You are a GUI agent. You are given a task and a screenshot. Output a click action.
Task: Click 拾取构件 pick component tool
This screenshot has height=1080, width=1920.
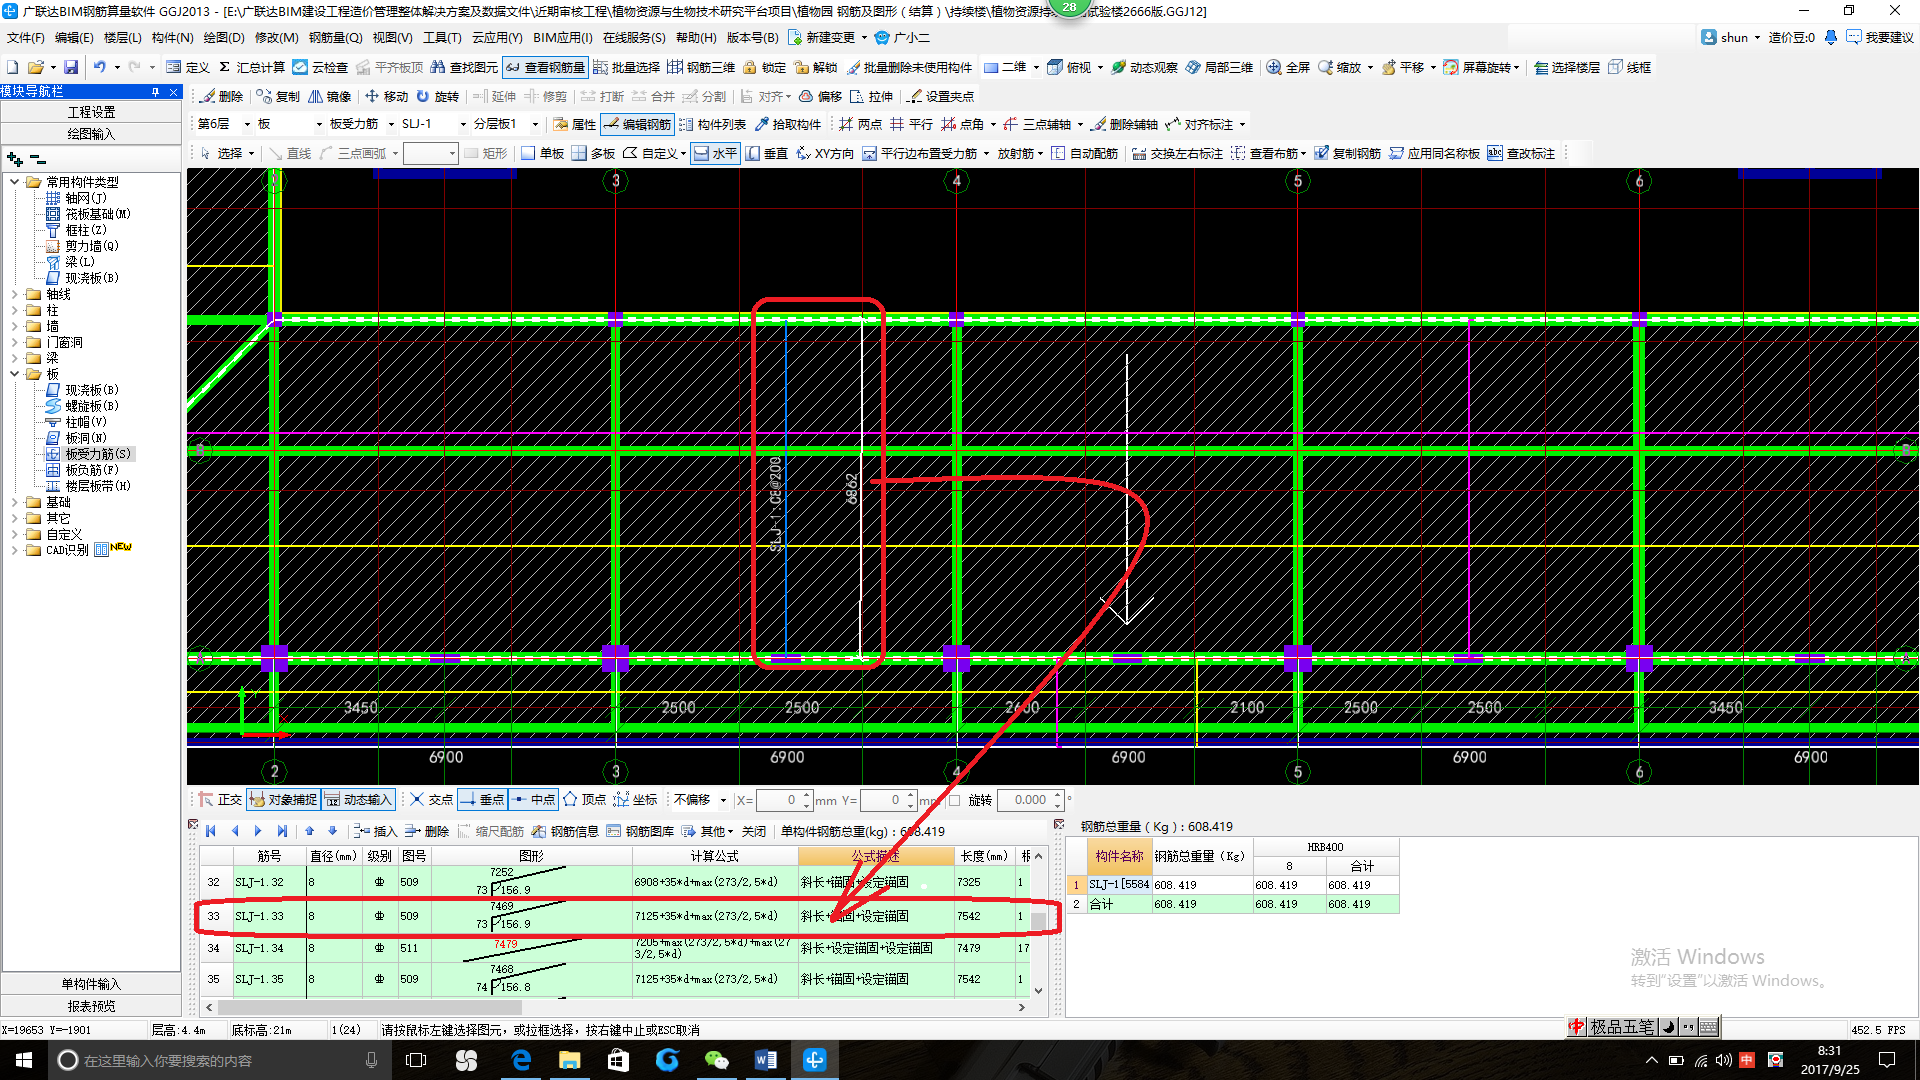(787, 124)
